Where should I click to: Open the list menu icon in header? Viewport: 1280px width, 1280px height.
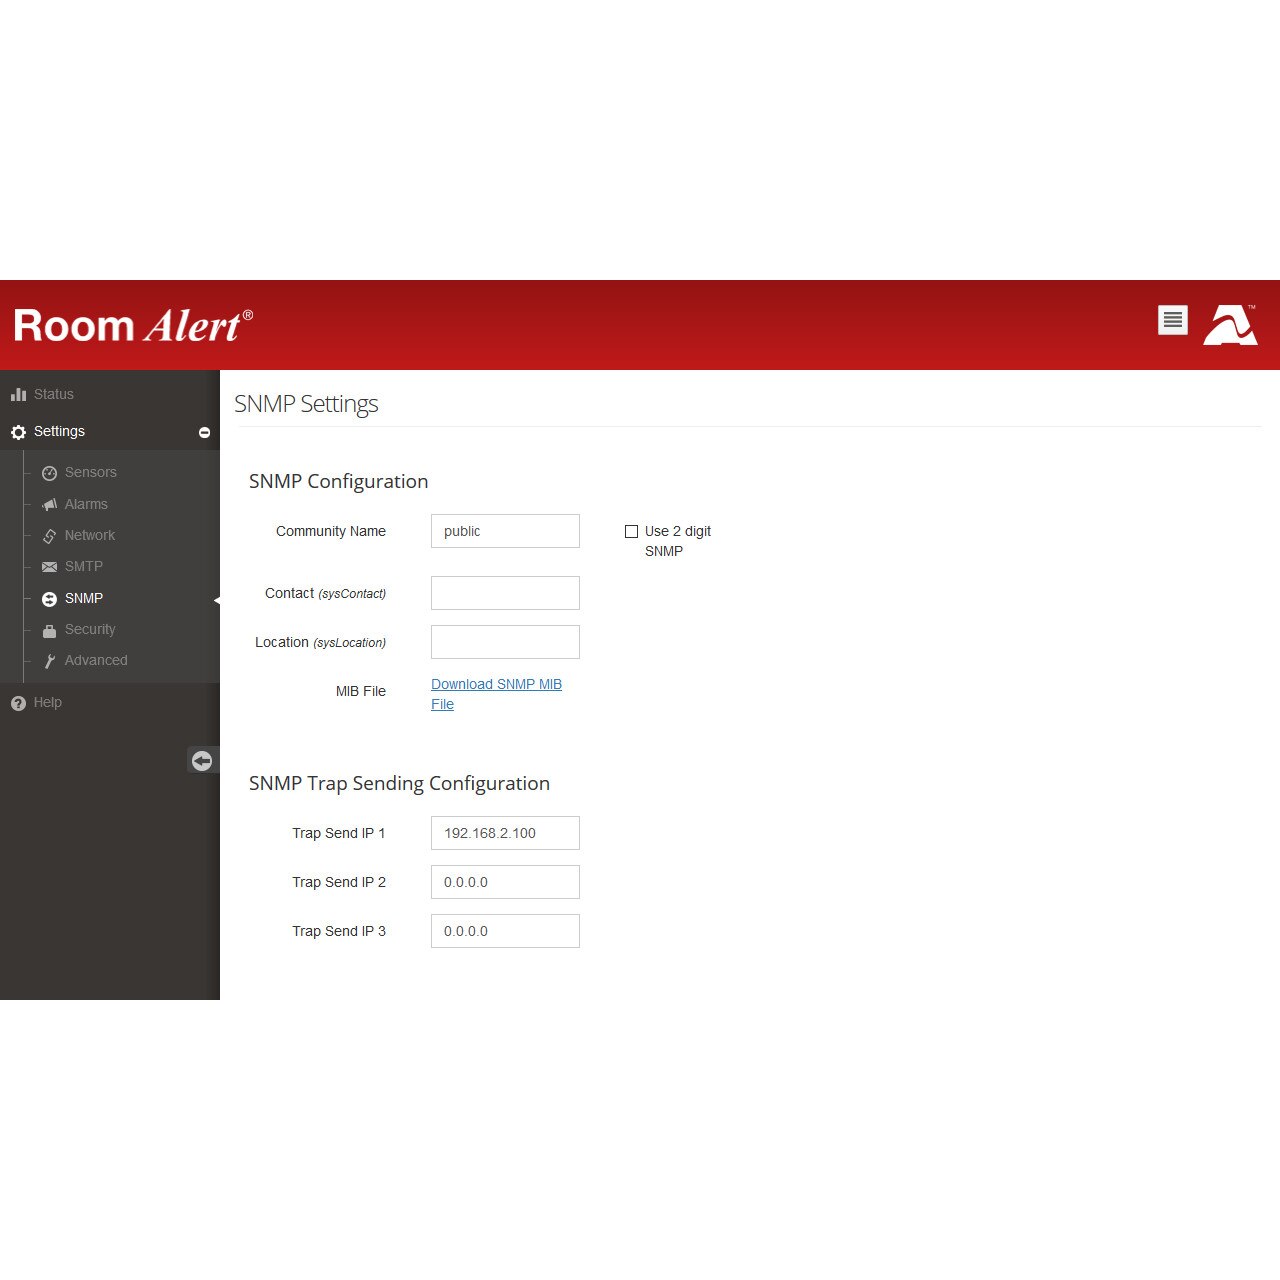tap(1172, 320)
